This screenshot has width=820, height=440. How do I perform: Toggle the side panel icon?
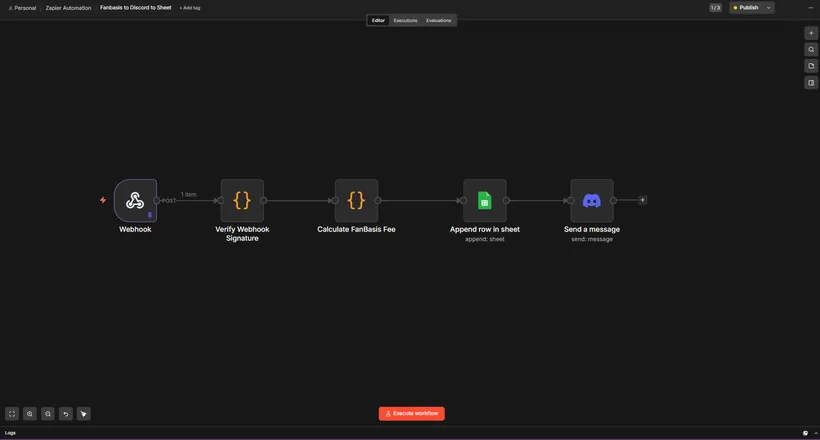811,83
